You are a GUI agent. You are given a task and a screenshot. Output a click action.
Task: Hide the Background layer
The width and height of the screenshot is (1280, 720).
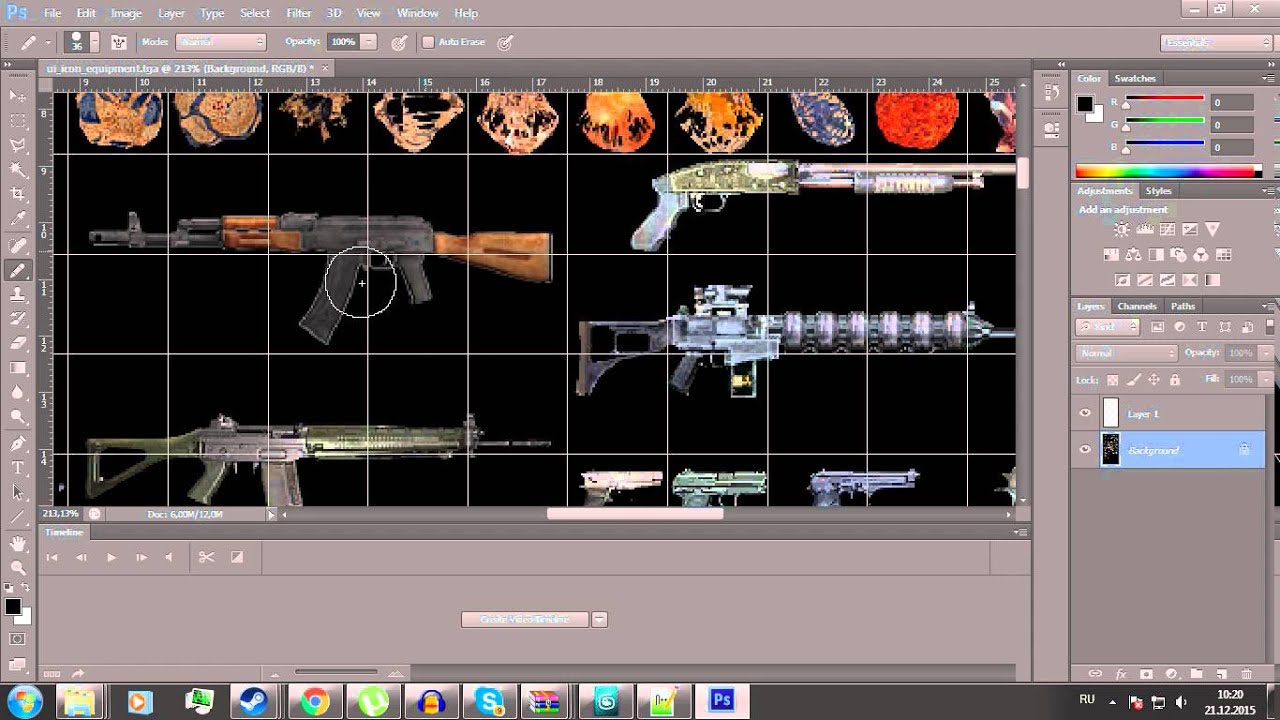coord(1085,449)
